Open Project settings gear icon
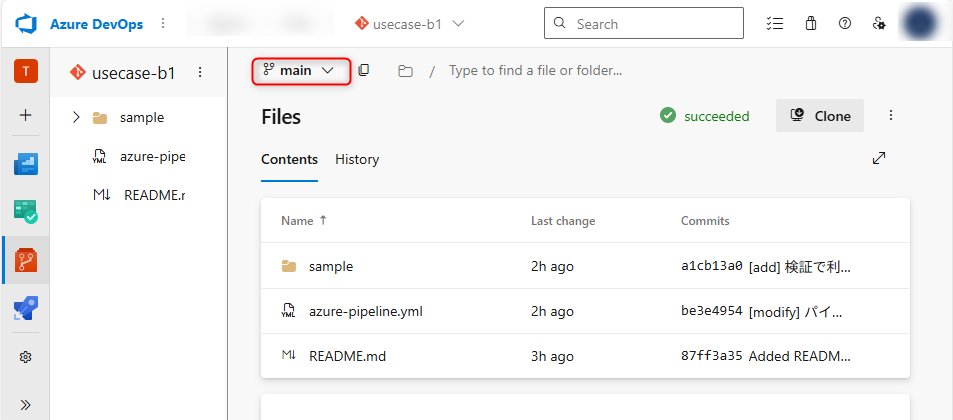 (26, 357)
